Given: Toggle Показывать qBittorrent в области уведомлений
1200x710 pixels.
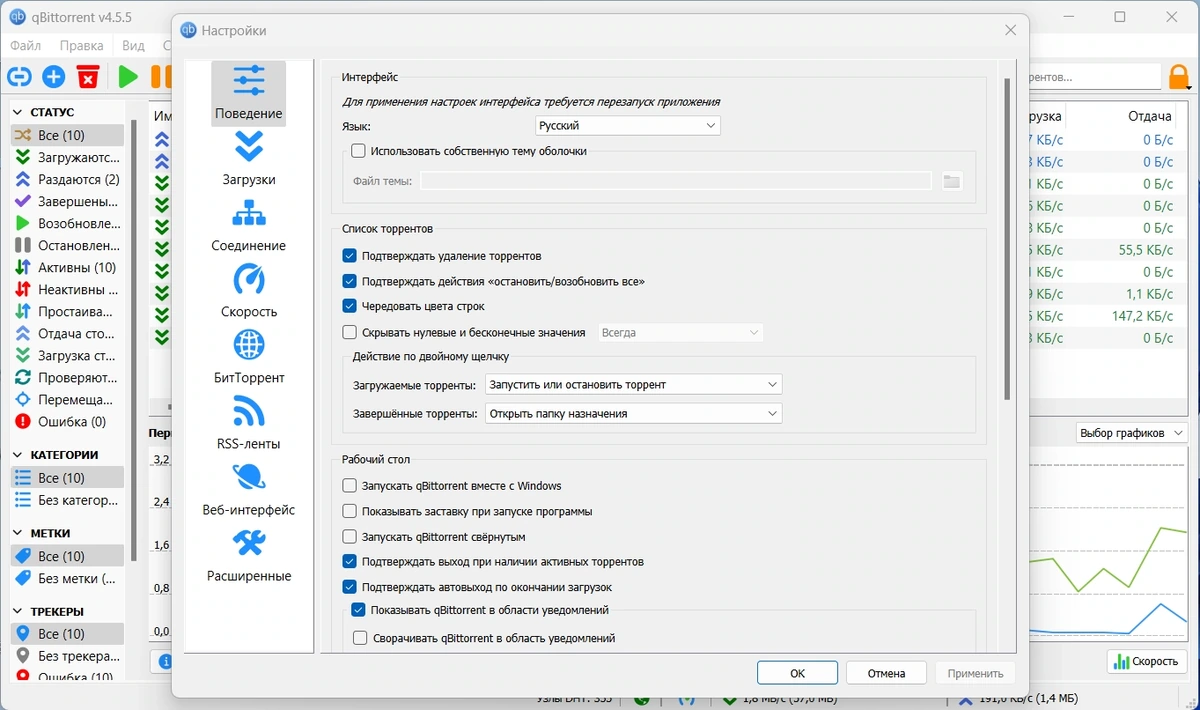Looking at the screenshot, I should [x=358, y=610].
